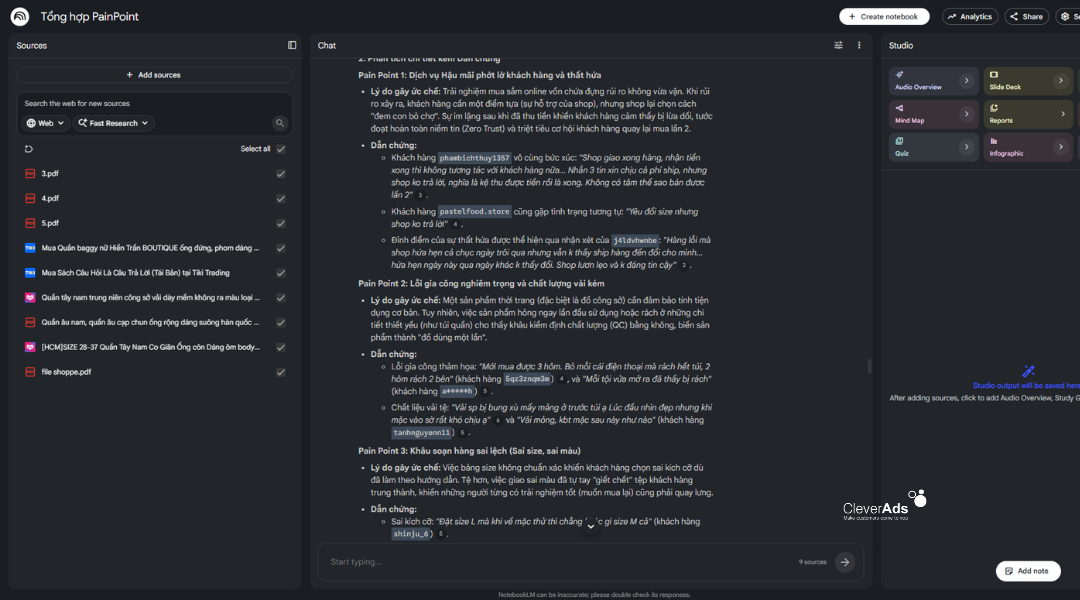Toggle the Select all checkbox

(281, 149)
